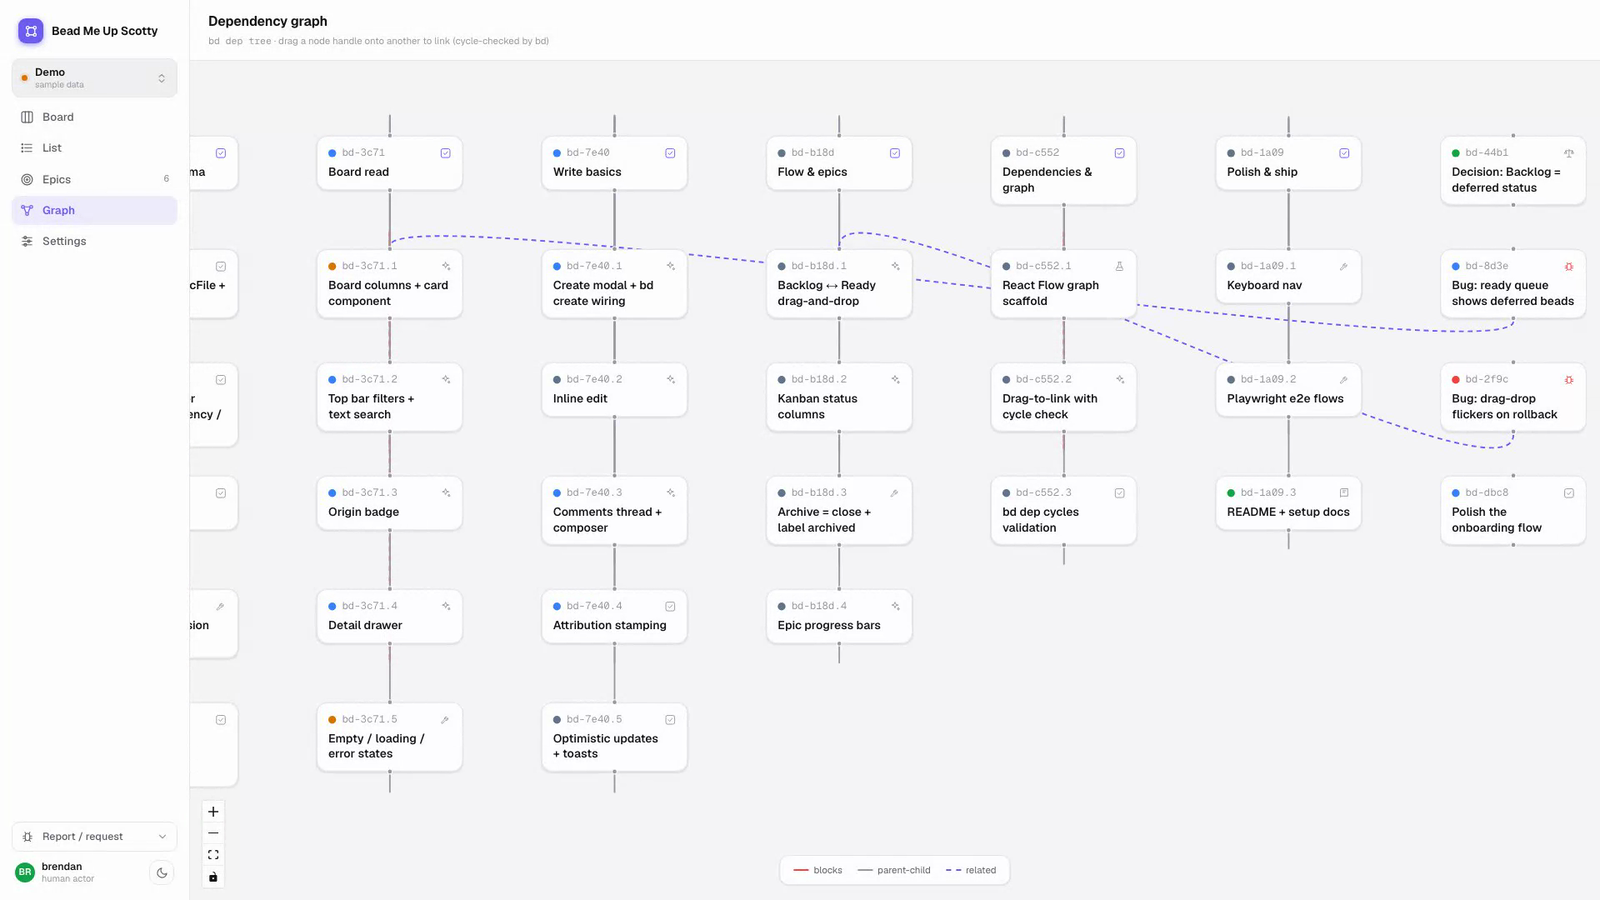Image resolution: width=1600 pixels, height=900 pixels.
Task: Click the 'bd-c552.2' ID label
Action: [1044, 380]
